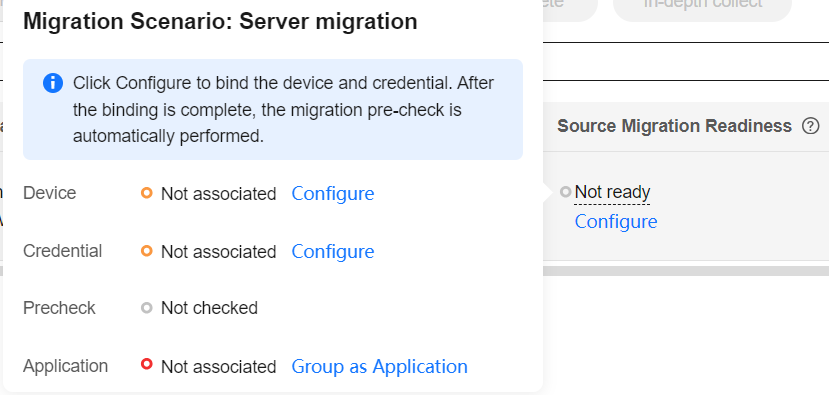Click the gray Precheck status circle
Screen dimensions: 829x395
click(x=147, y=308)
